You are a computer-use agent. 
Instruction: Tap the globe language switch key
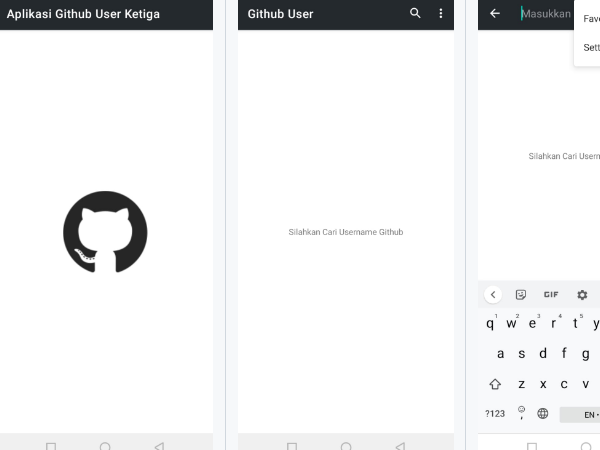click(x=543, y=413)
